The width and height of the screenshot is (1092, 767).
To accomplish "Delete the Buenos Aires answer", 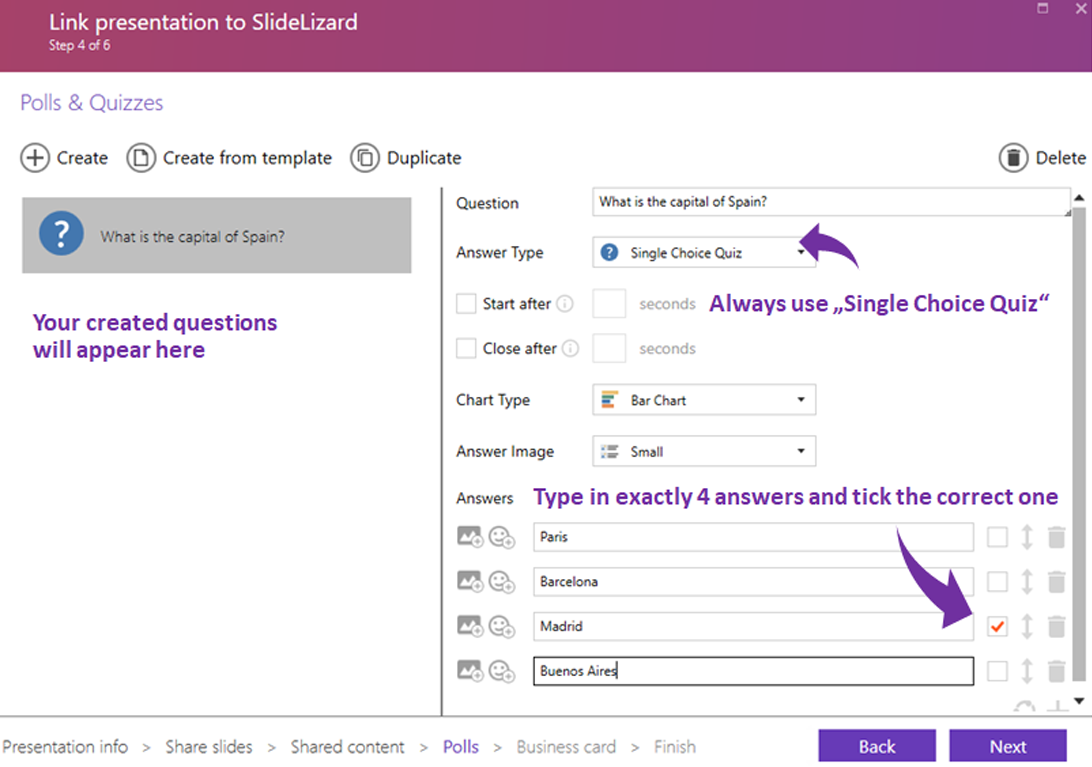I will pyautogui.click(x=1056, y=671).
